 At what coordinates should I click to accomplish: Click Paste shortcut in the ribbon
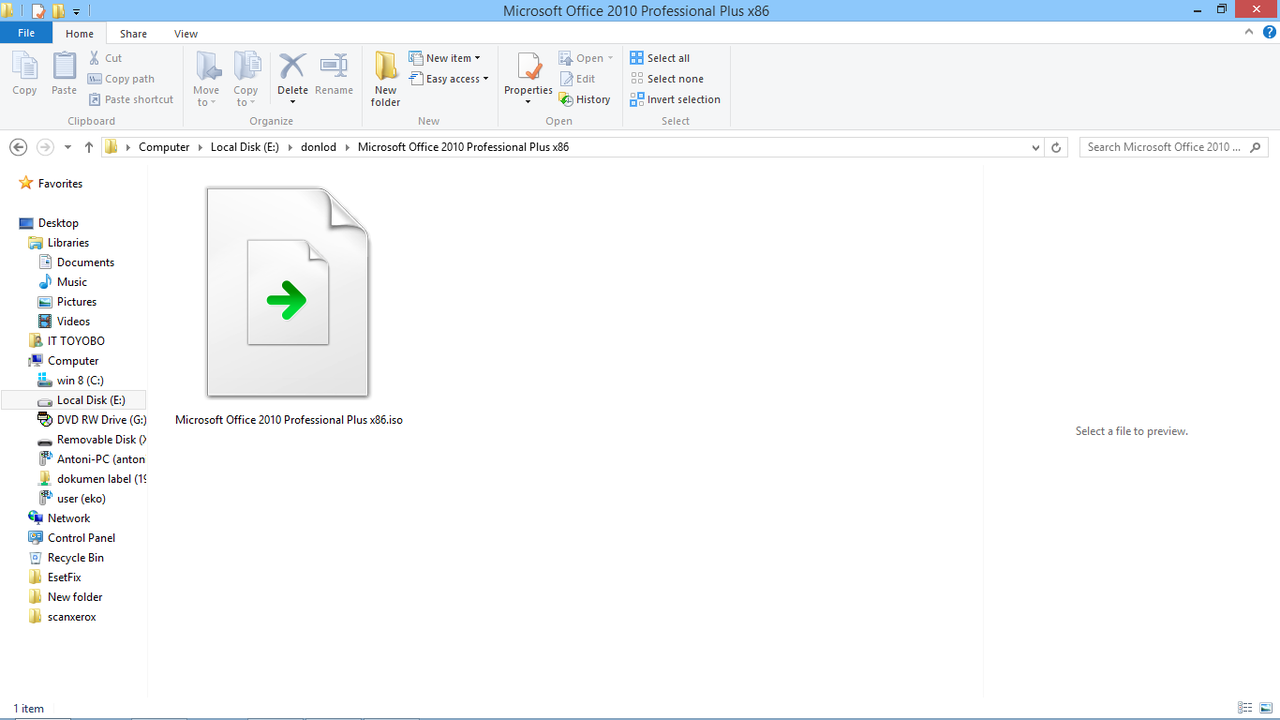(x=131, y=99)
